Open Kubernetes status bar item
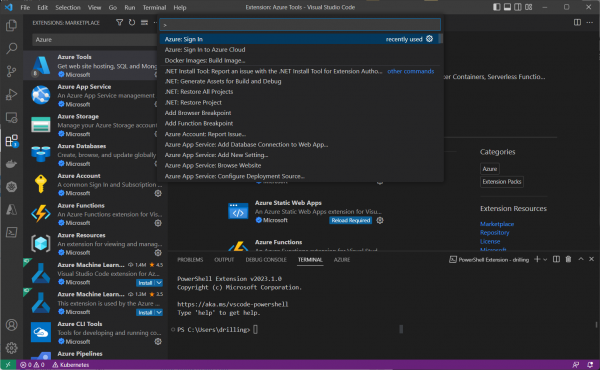The image size is (600, 370). click(x=71, y=365)
